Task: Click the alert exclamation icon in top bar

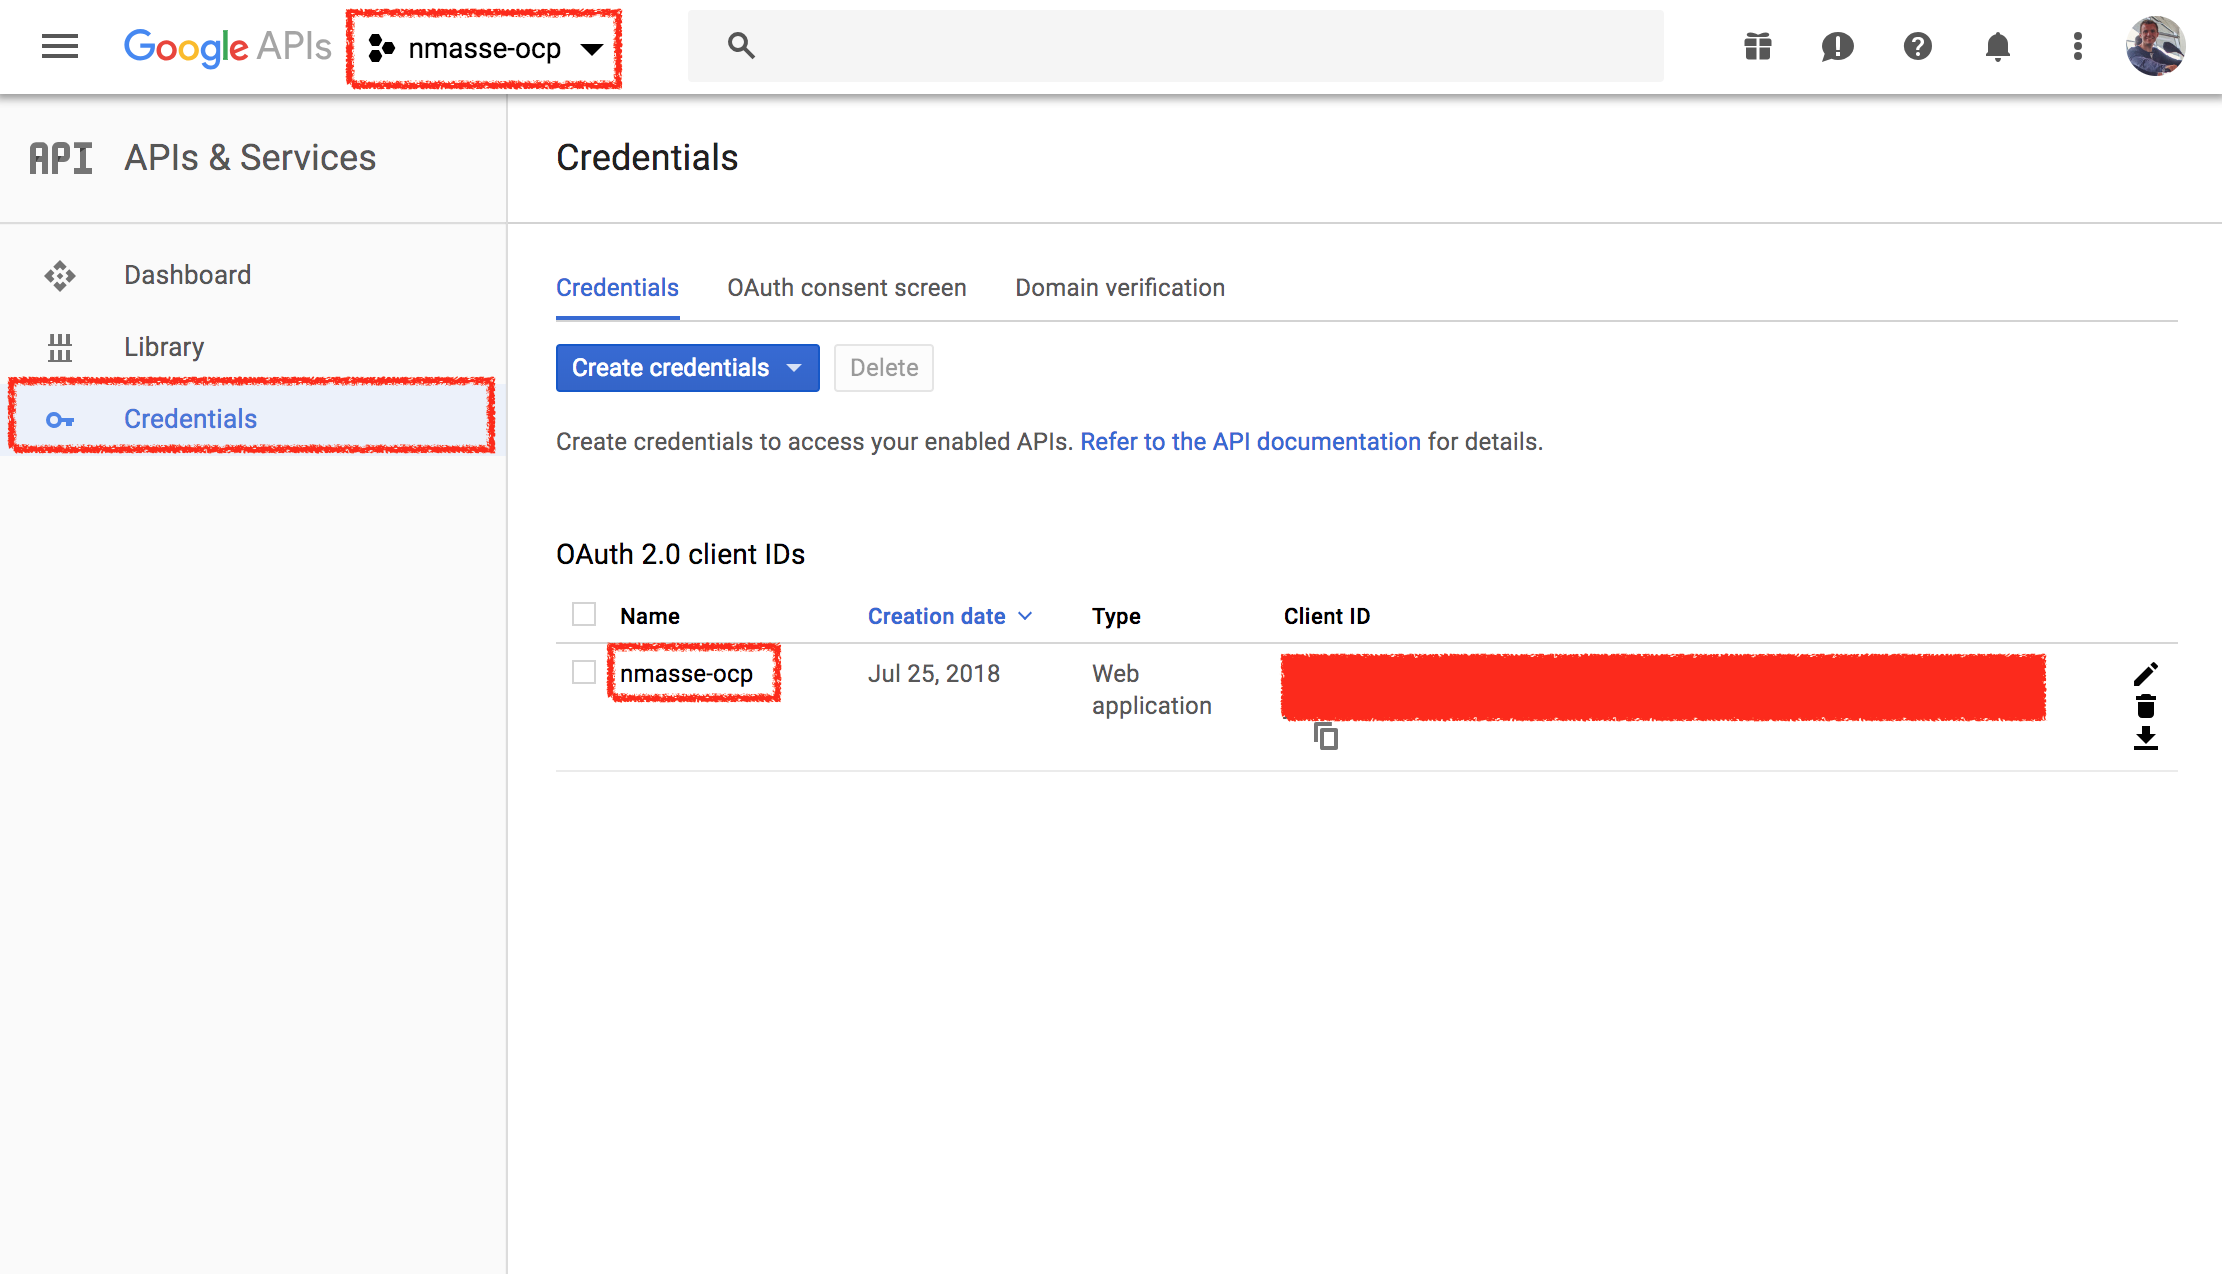Action: pos(1837,46)
